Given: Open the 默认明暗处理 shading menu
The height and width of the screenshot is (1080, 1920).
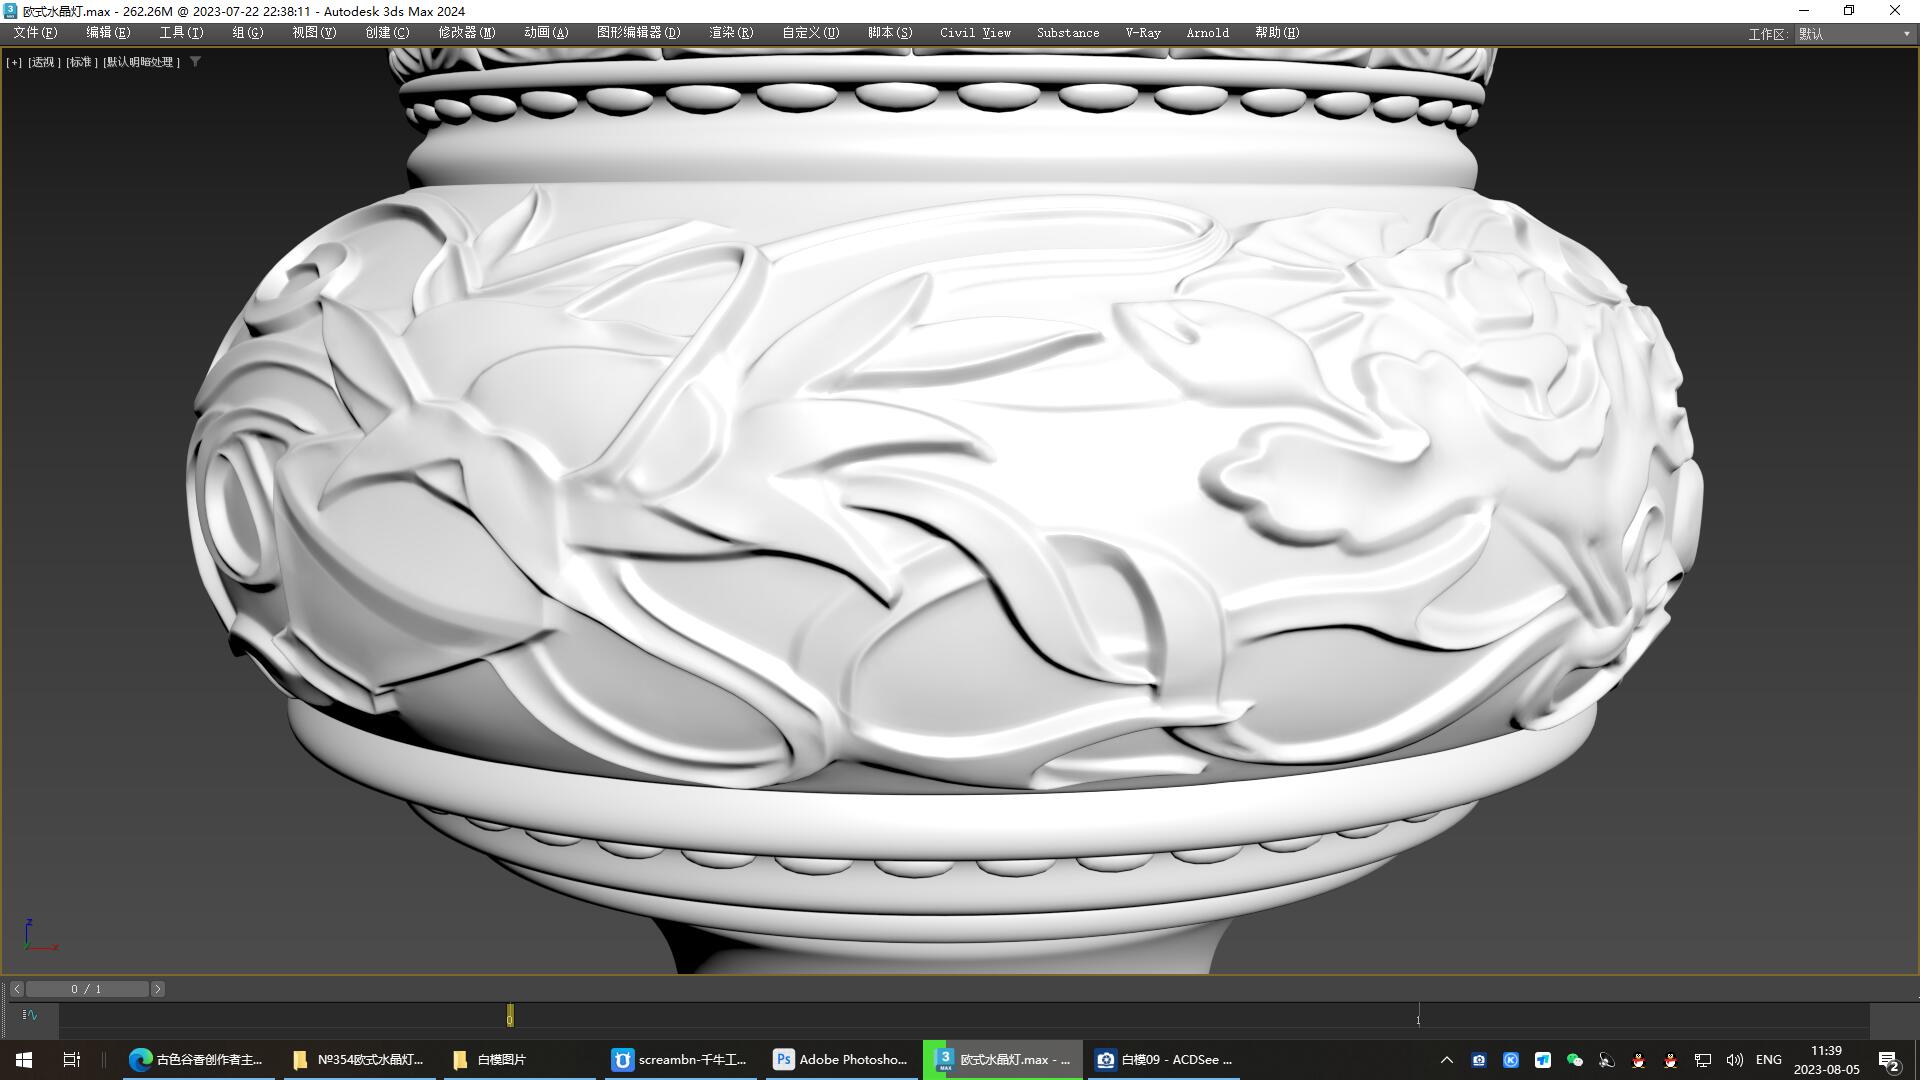Looking at the screenshot, I should click(x=141, y=62).
